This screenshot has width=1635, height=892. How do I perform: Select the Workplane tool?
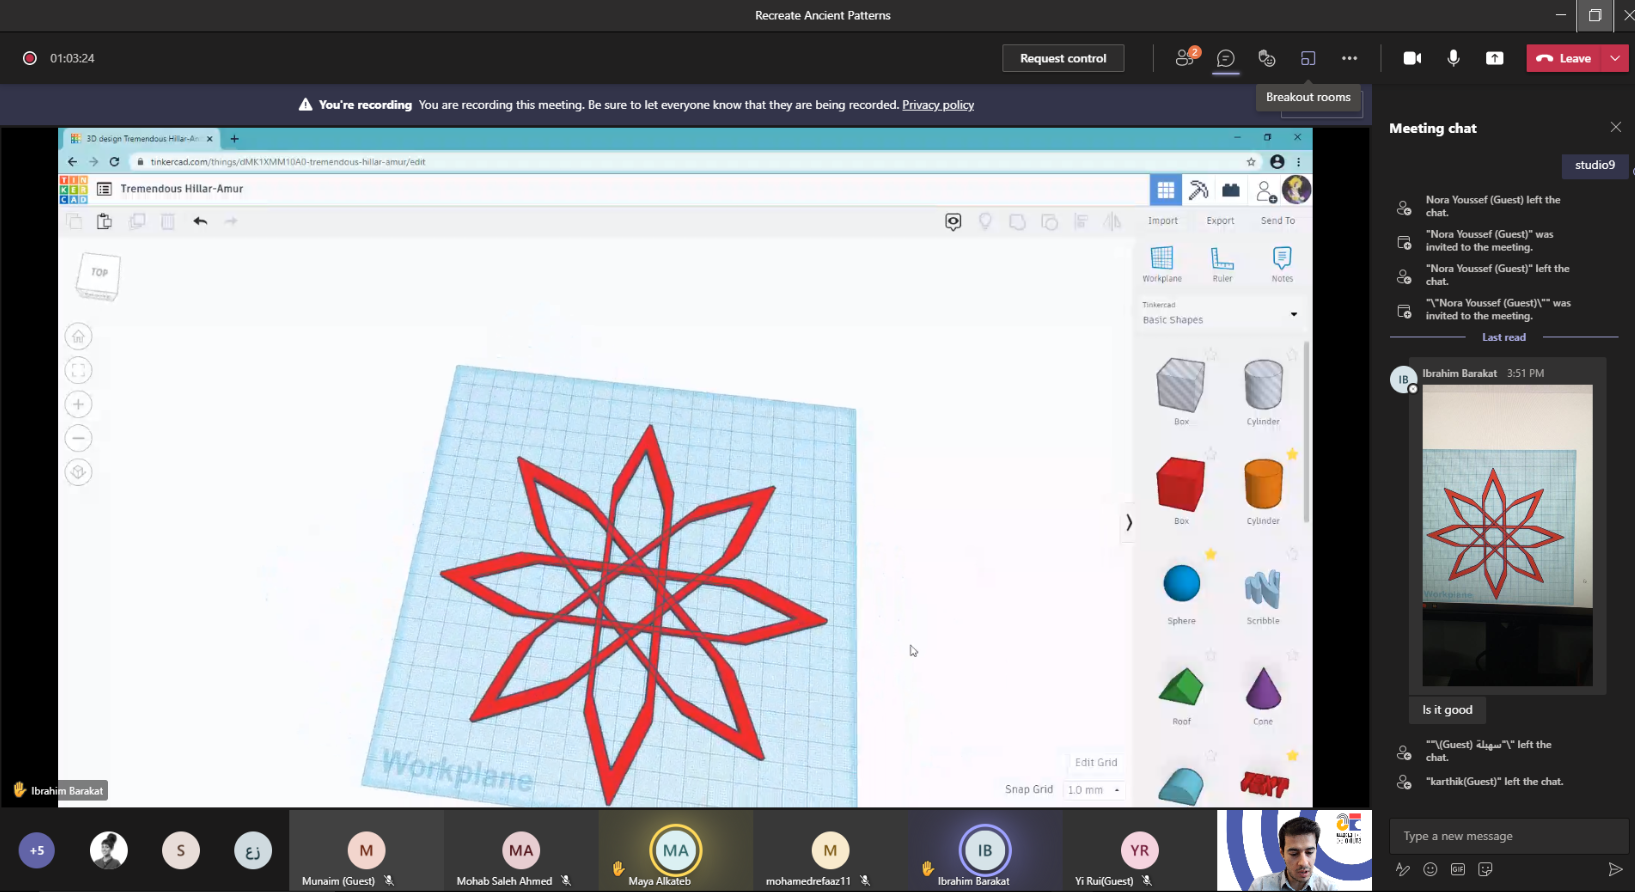click(1162, 264)
